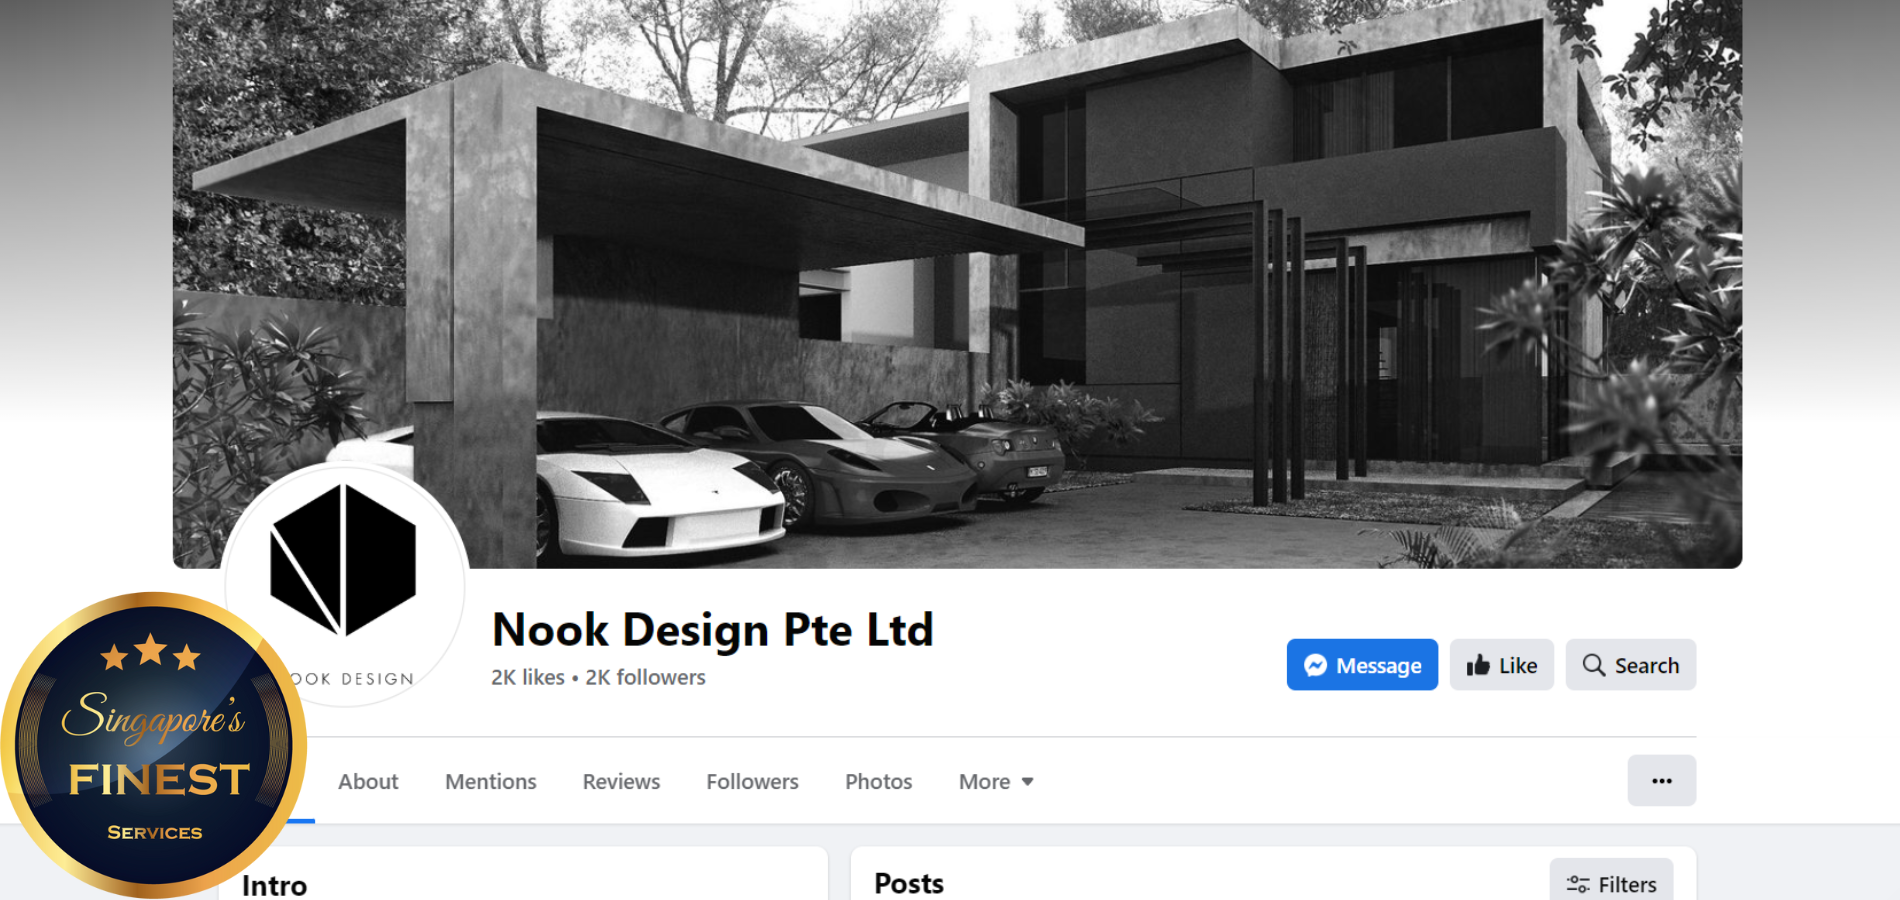Click the 2K followers link

pyautogui.click(x=645, y=677)
